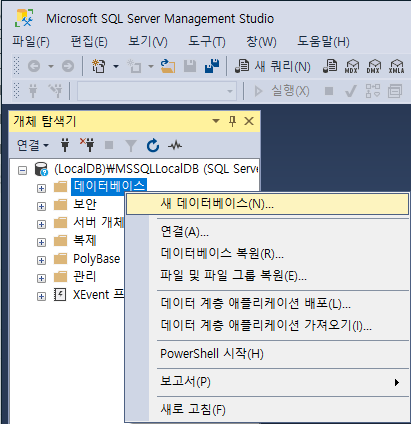This screenshot has height=424, width=411.
Task: Click the toolbar connect plug icon
Action: click(33, 91)
